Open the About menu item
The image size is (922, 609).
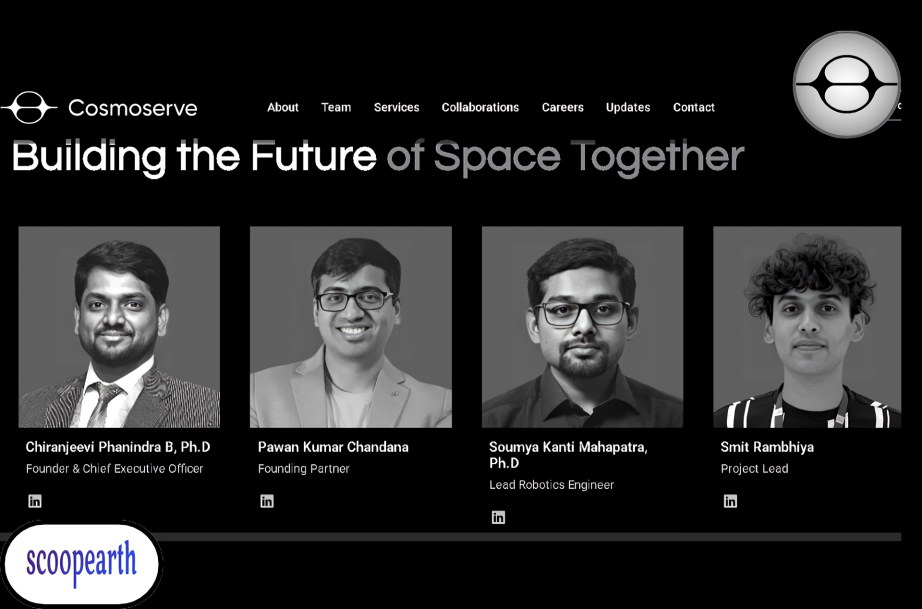[x=283, y=107]
